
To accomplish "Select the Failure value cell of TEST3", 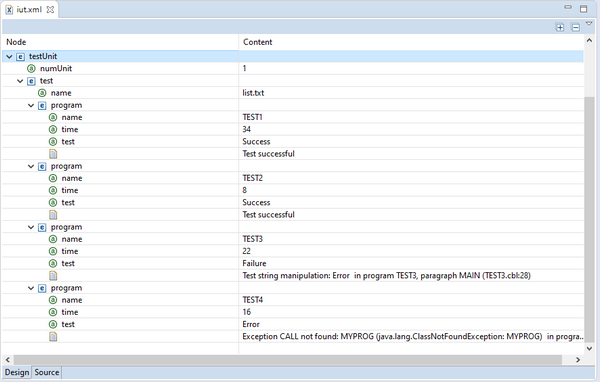I will 411,263.
